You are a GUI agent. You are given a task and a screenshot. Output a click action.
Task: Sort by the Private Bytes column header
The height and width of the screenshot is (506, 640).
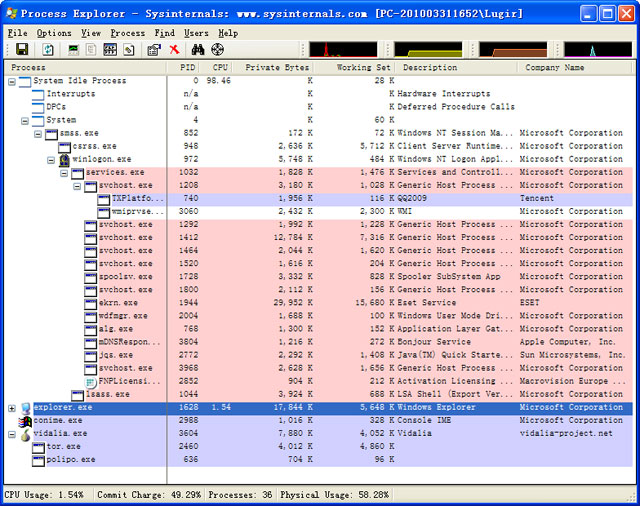coord(273,67)
